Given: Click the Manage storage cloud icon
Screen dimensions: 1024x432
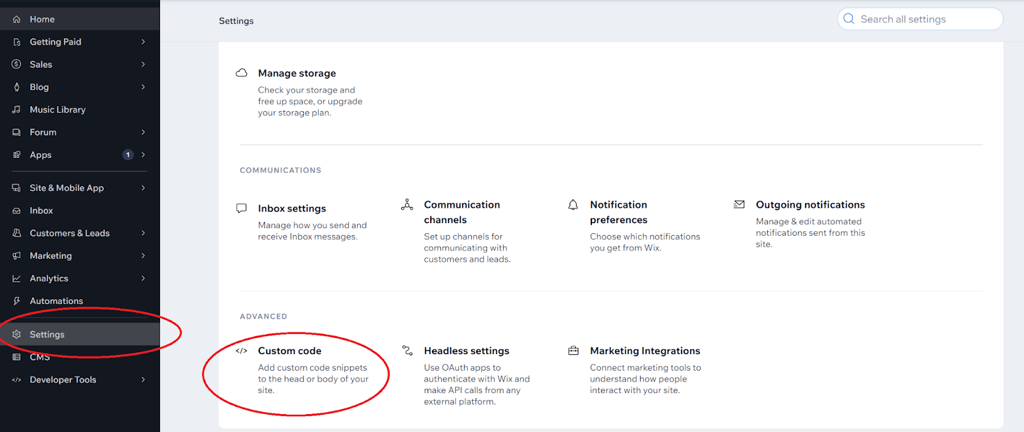Looking at the screenshot, I should (241, 73).
